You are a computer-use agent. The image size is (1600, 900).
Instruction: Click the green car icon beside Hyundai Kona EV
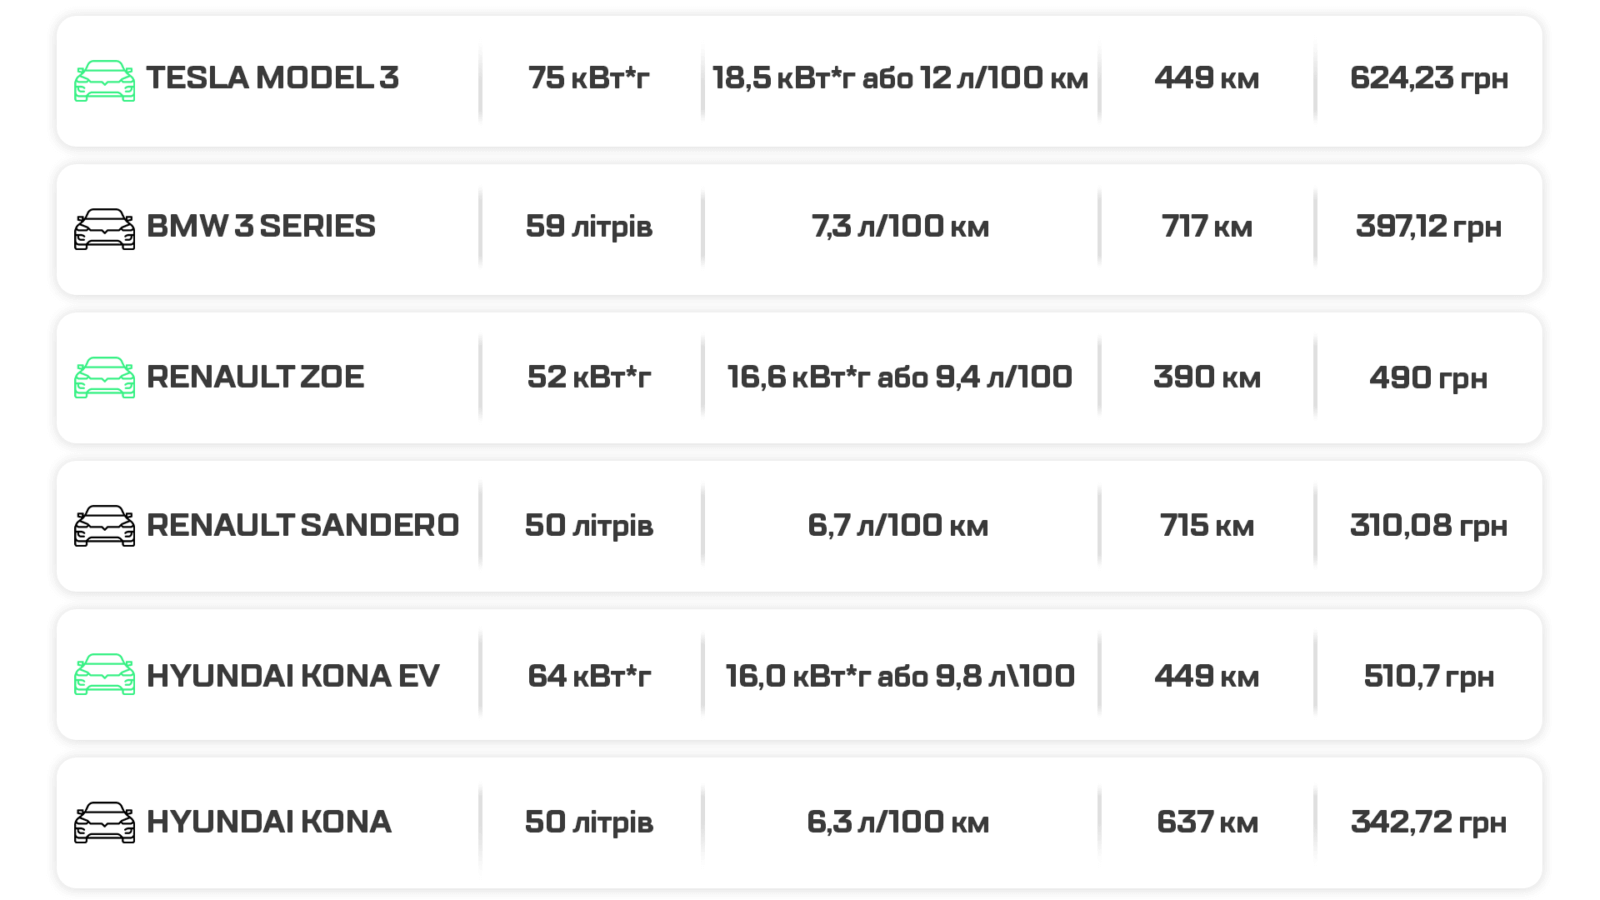104,675
